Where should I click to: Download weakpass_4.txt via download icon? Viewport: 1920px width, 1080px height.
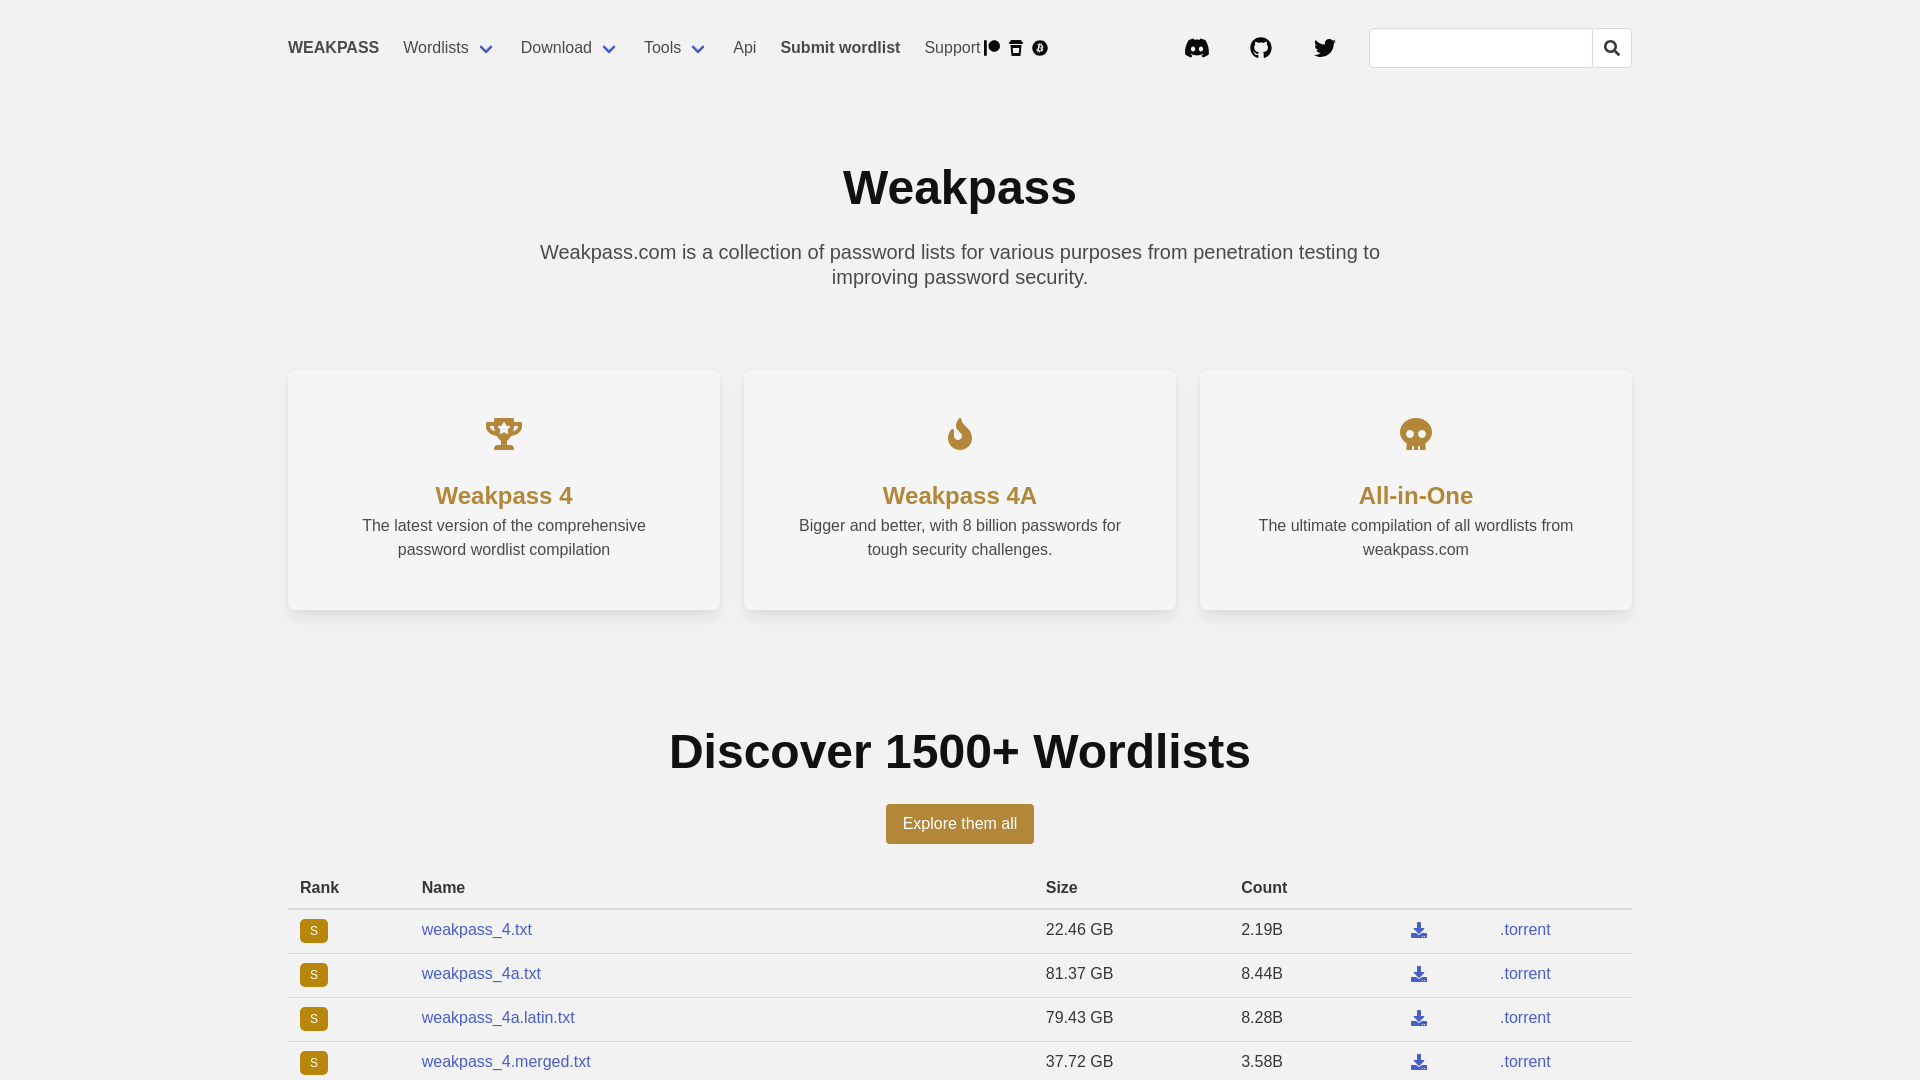1418,930
